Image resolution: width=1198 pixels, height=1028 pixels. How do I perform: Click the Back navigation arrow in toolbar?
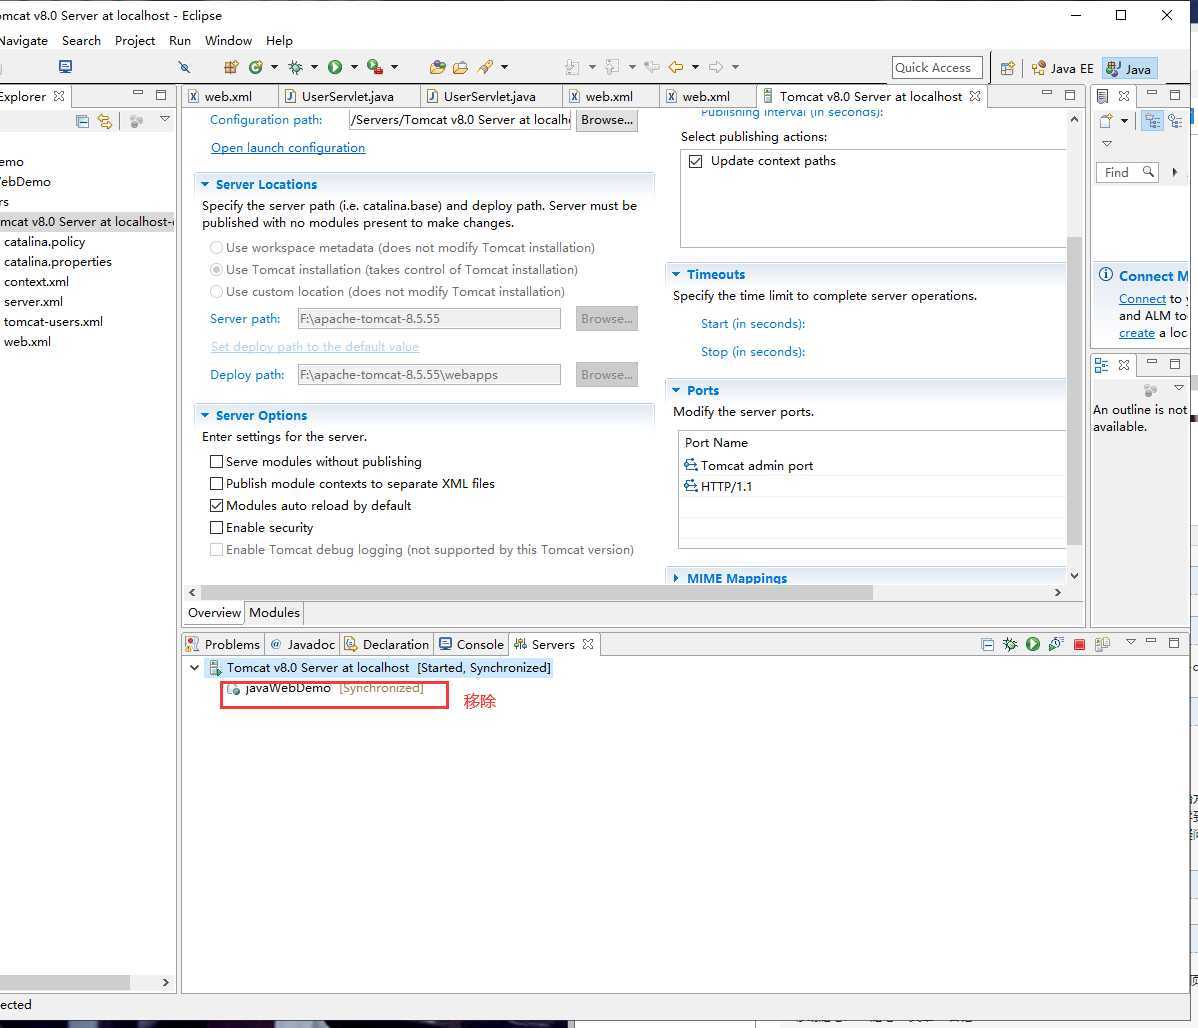[675, 67]
